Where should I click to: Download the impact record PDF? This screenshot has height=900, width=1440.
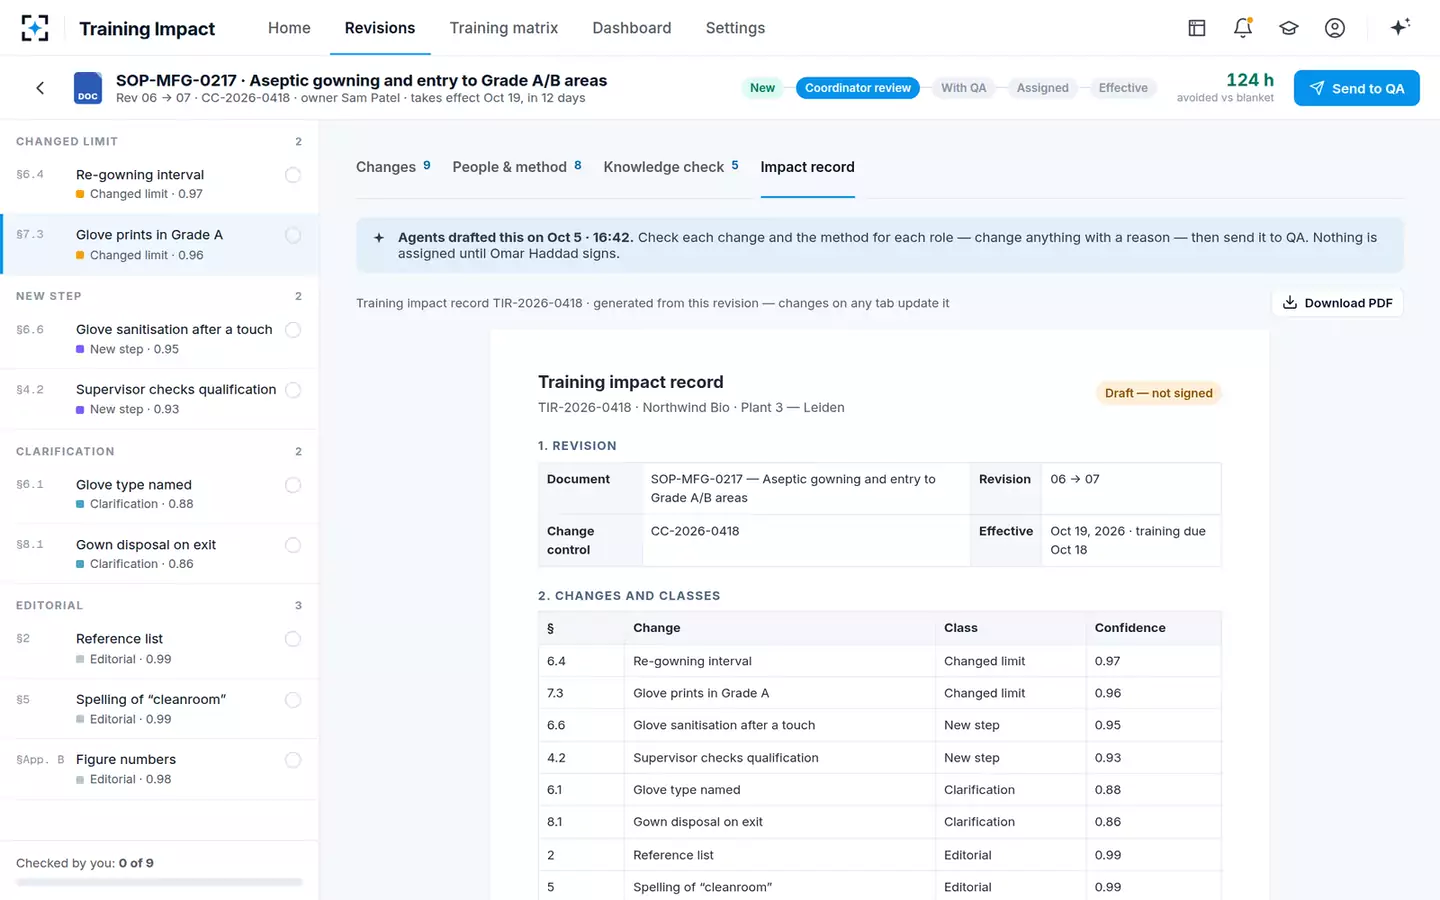(1337, 303)
